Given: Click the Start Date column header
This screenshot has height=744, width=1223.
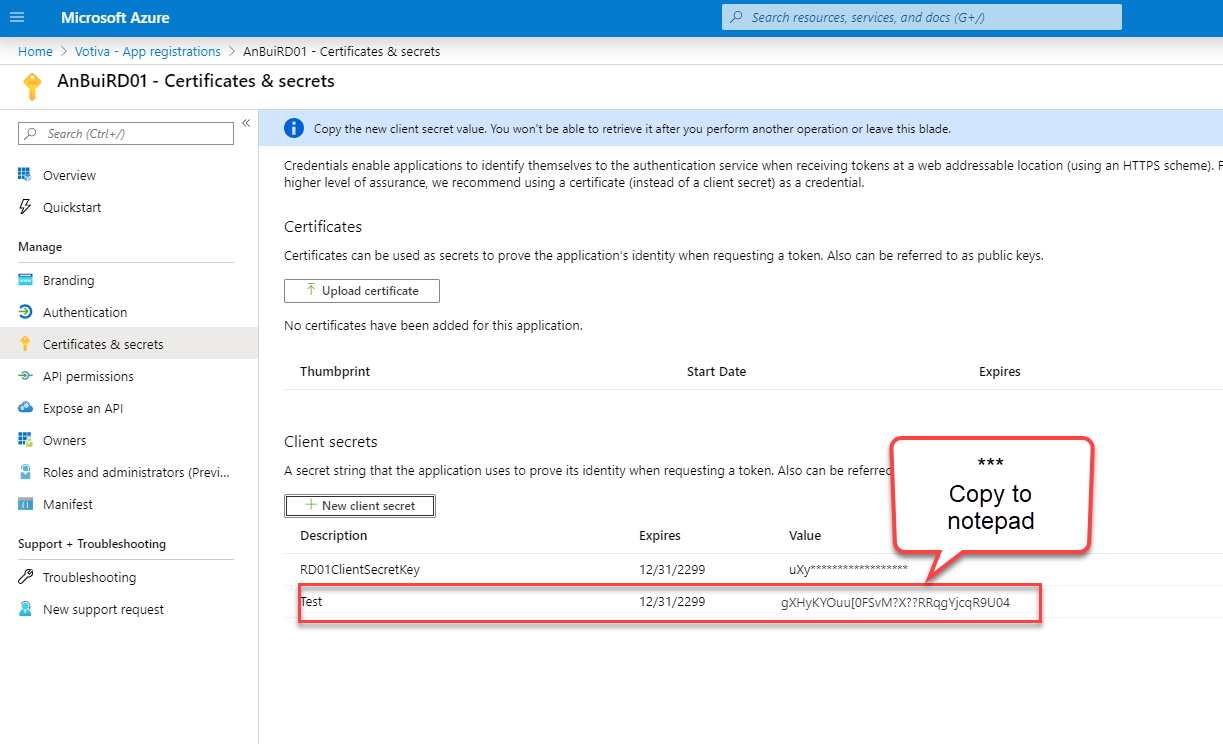Looking at the screenshot, I should 716,371.
